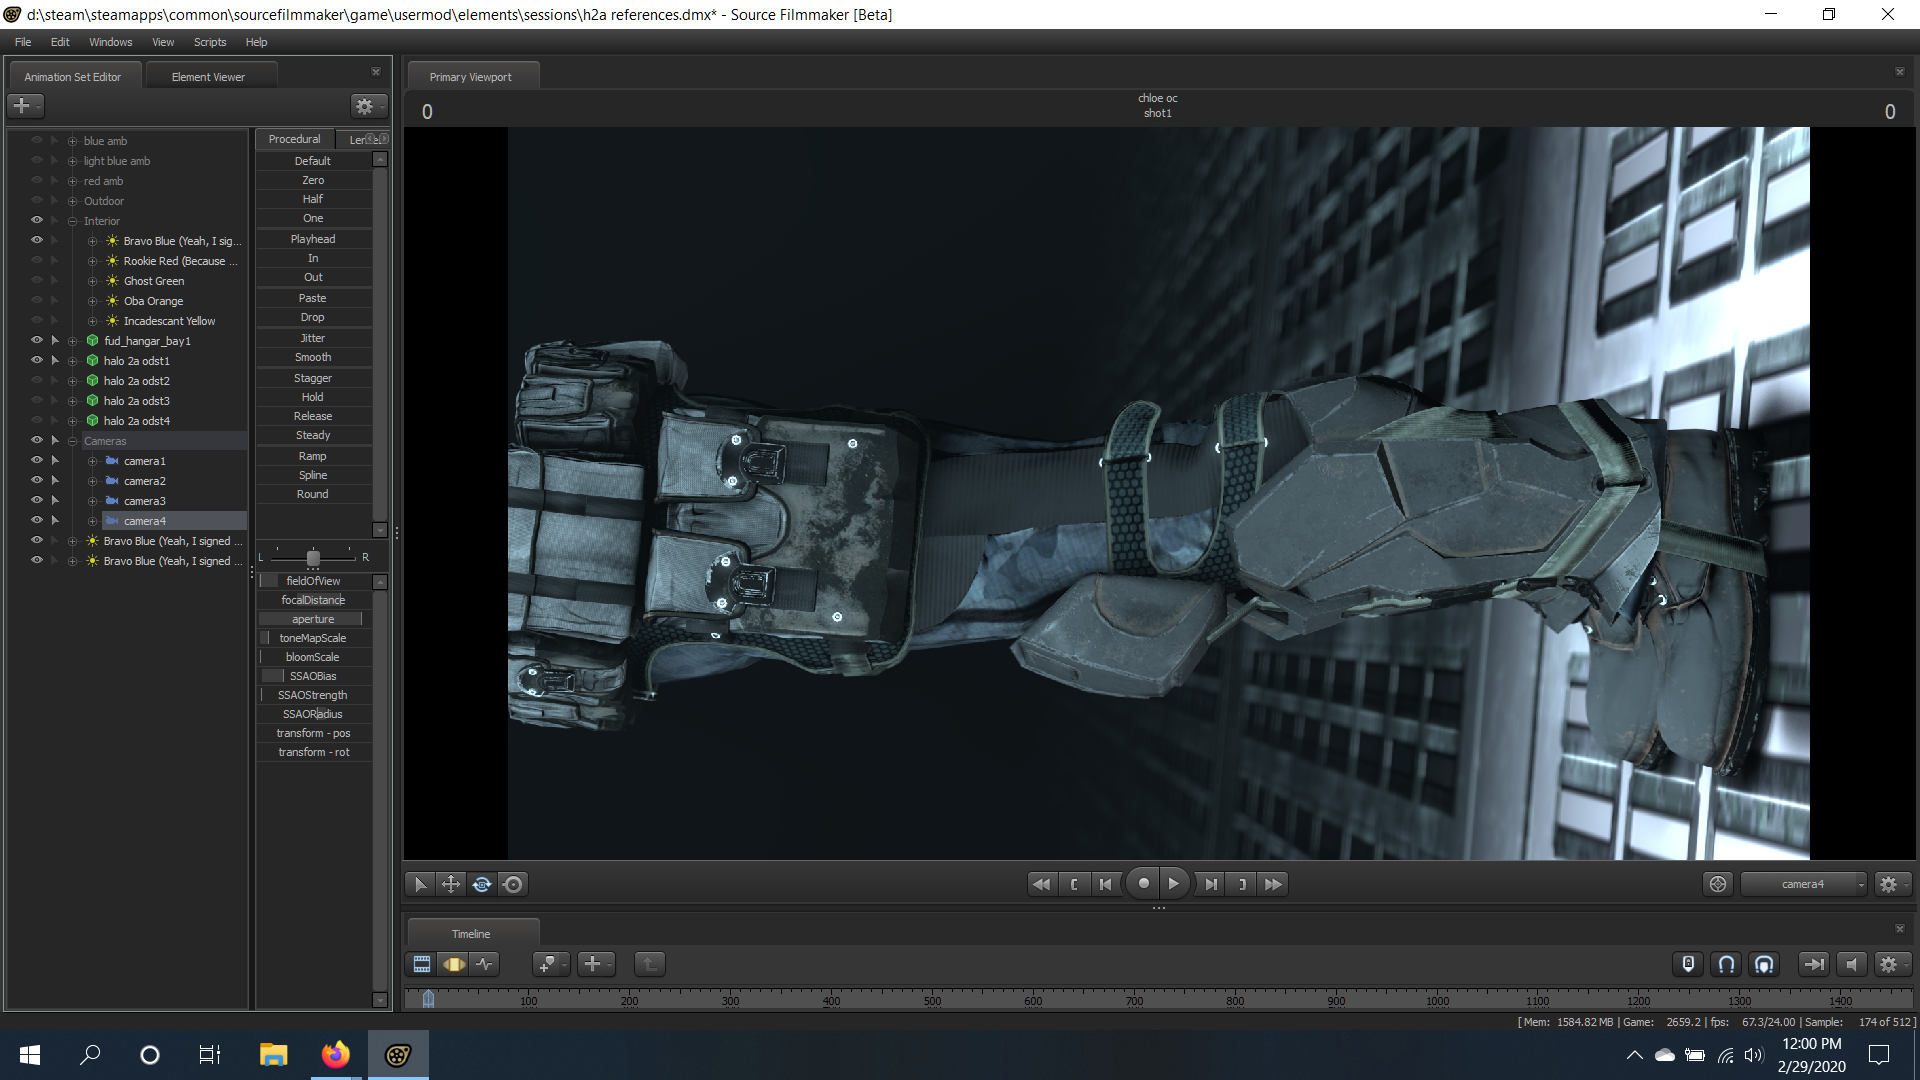This screenshot has height=1080, width=1920.
Task: Switch to the clip editor mode icon
Action: 422,964
